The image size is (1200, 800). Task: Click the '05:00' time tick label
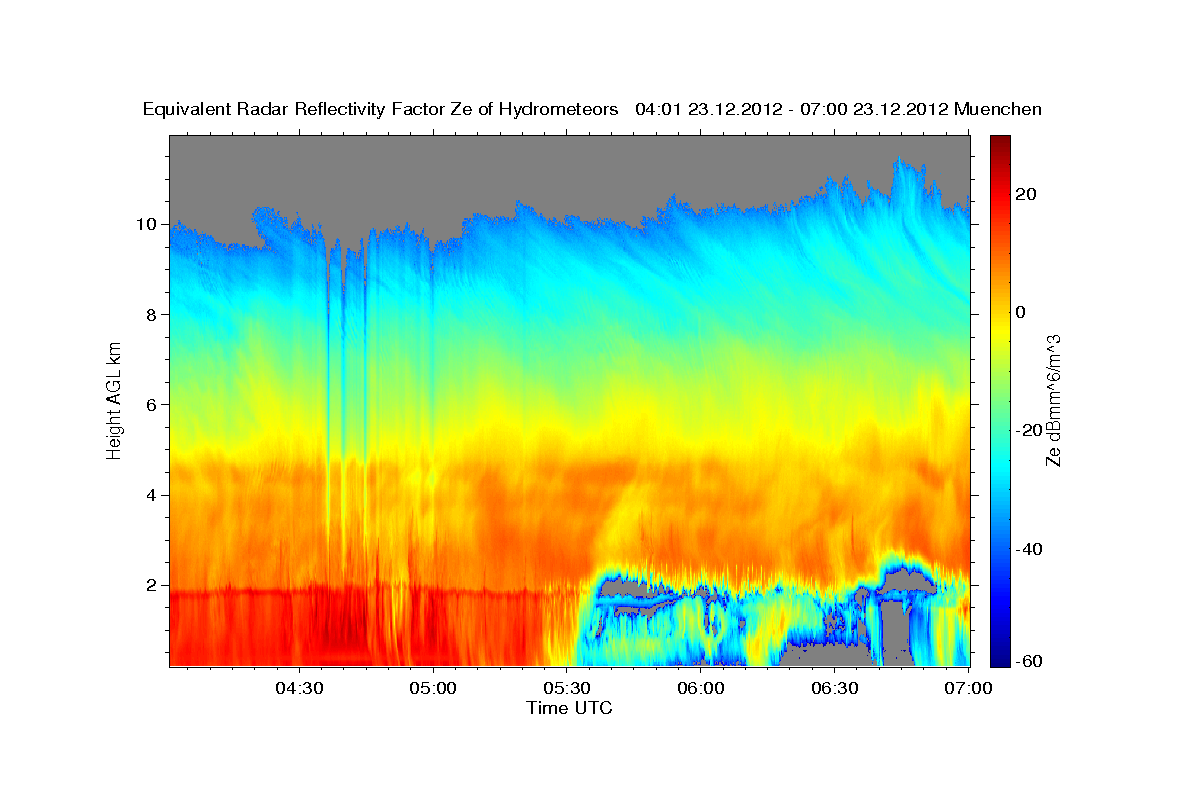pyautogui.click(x=433, y=688)
